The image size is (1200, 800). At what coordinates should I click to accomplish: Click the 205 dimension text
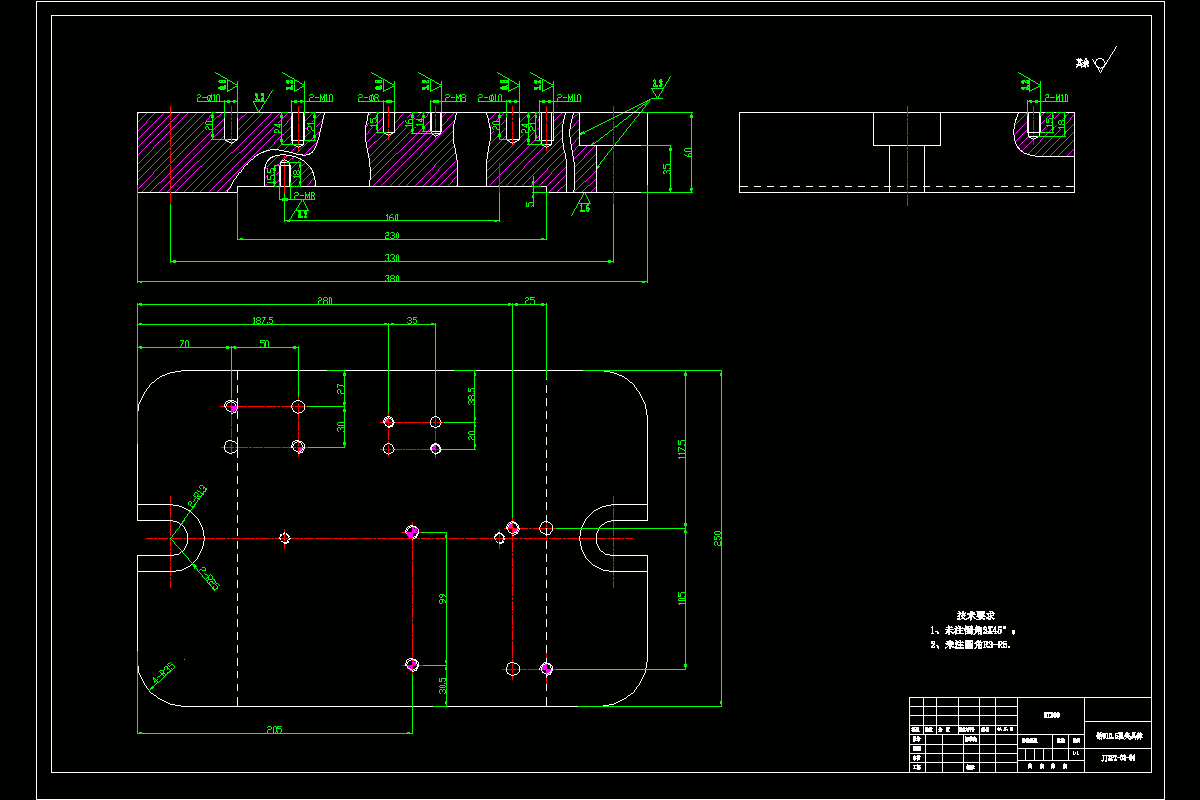pyautogui.click(x=275, y=728)
